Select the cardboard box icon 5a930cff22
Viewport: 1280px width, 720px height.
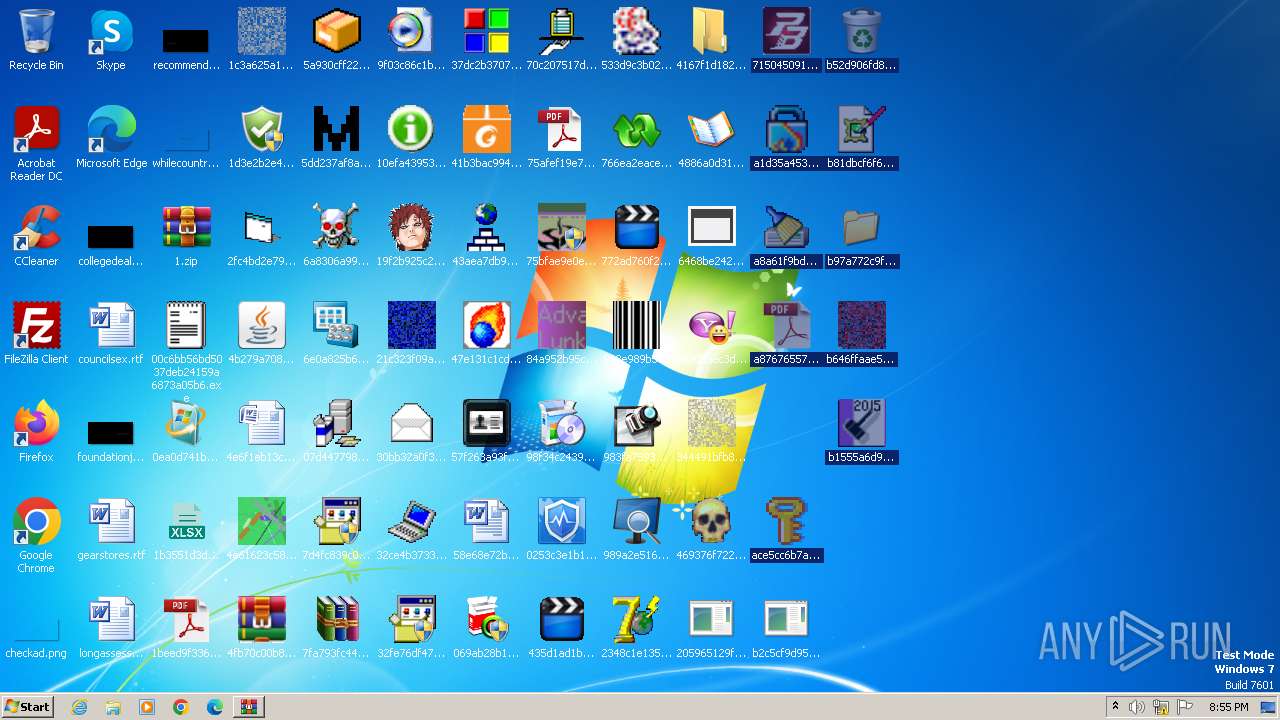tap(336, 40)
